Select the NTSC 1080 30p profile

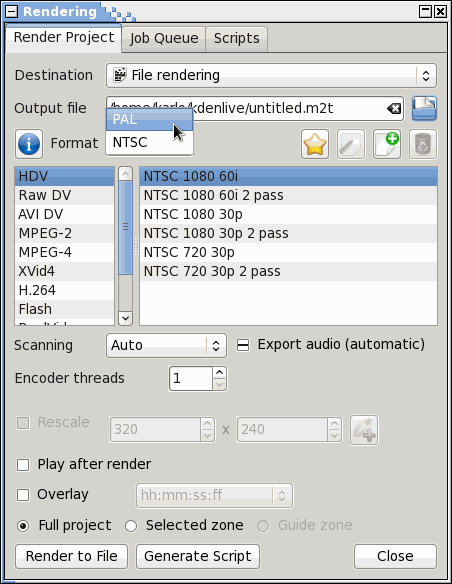point(289,215)
